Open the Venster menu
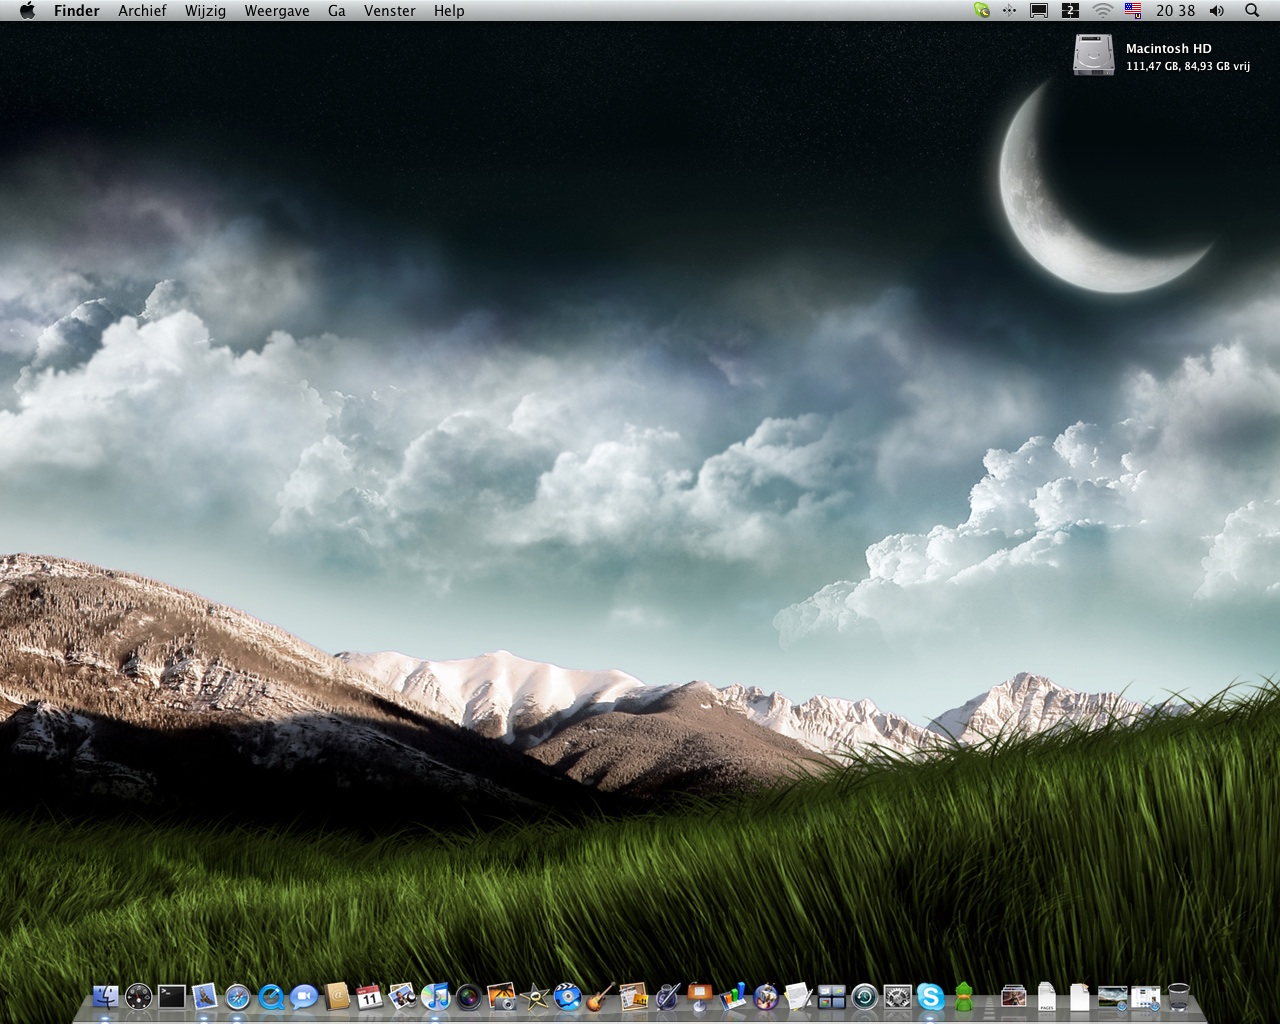 coord(390,10)
